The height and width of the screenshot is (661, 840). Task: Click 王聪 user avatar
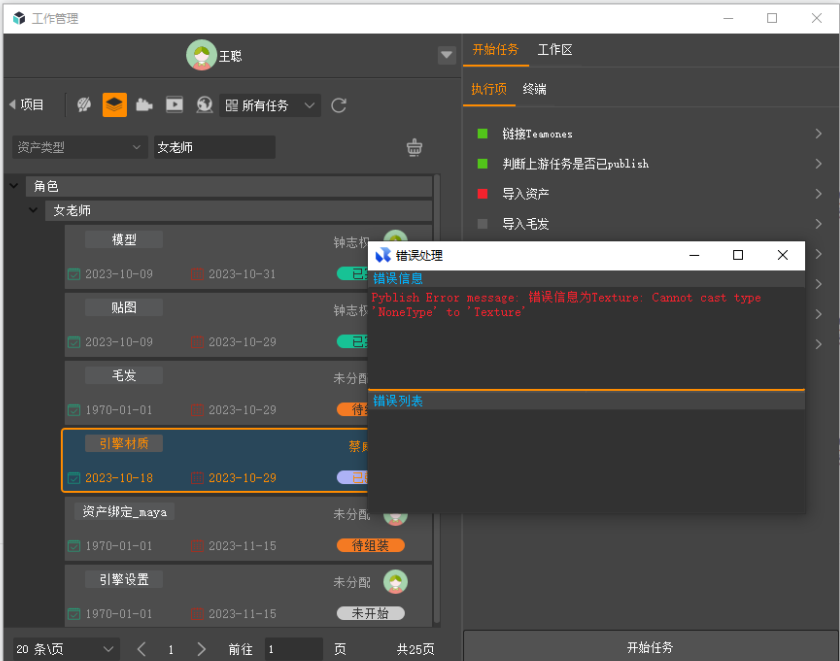pos(201,55)
